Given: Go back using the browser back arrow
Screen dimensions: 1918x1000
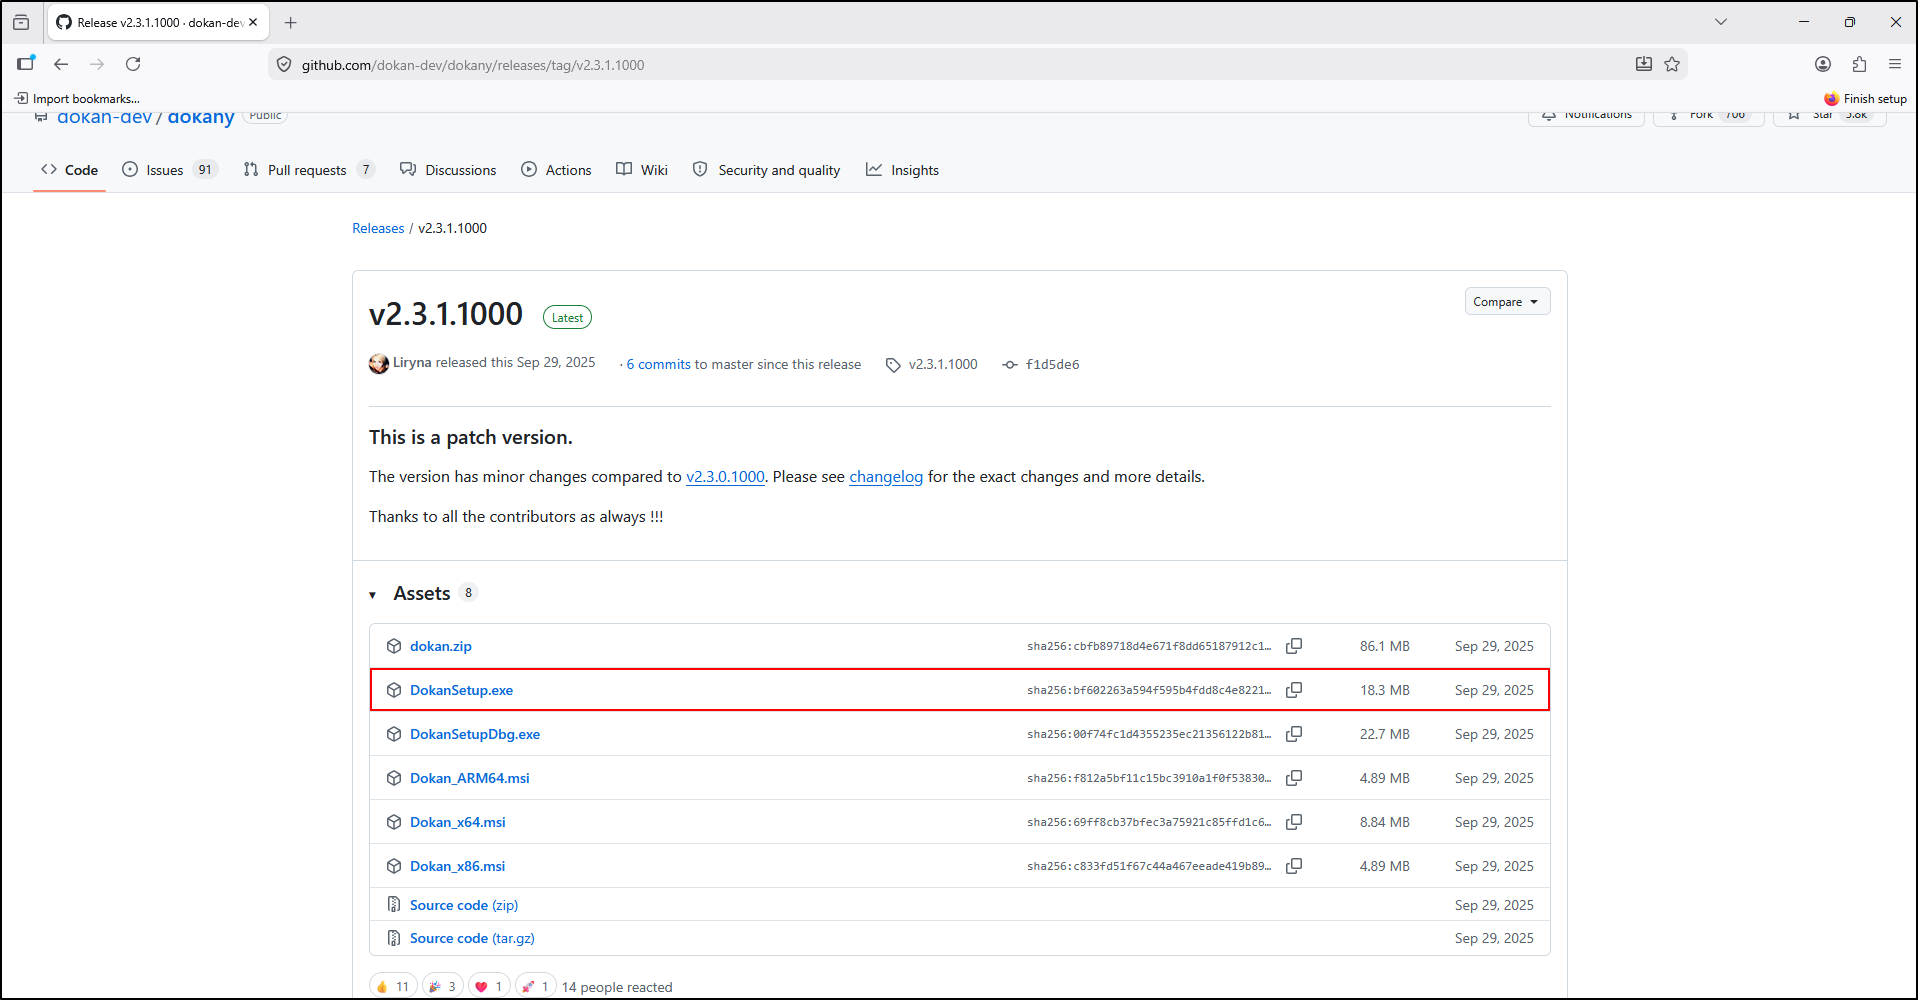Looking at the screenshot, I should click(x=61, y=64).
